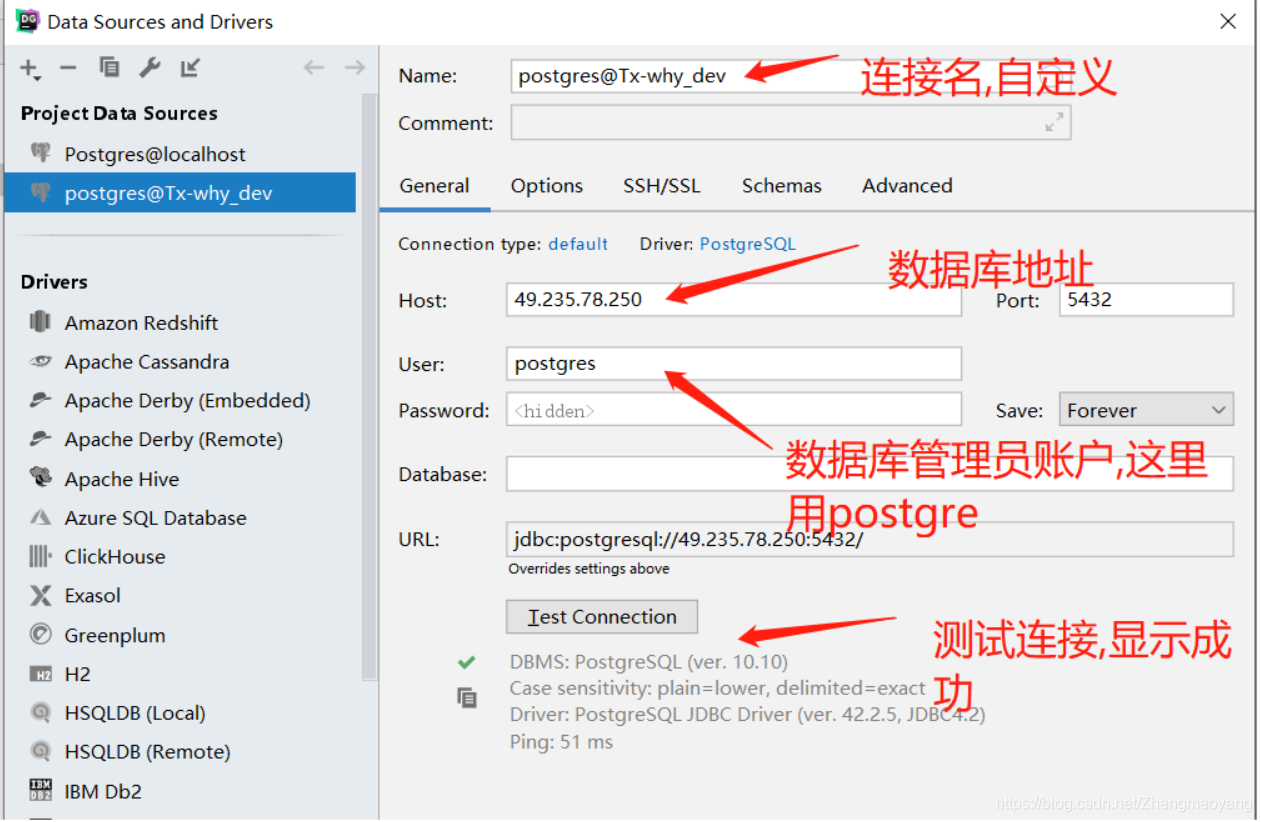
Task: Click the green checkmark connection status icon
Action: (x=466, y=662)
